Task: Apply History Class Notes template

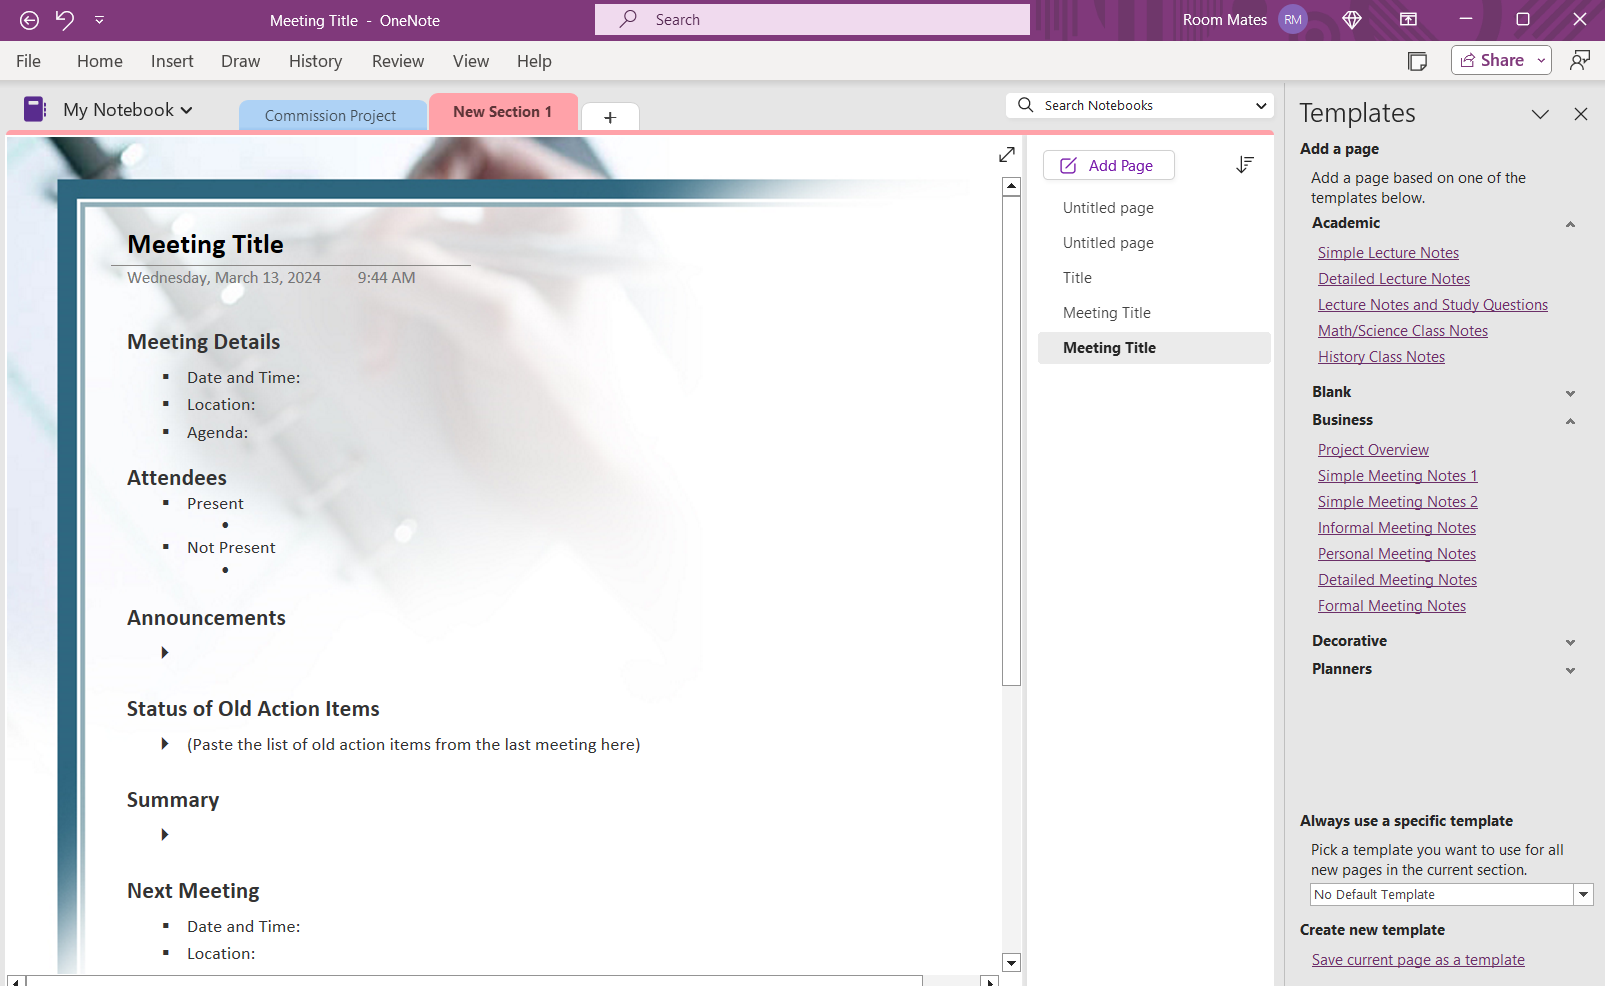Action: pyautogui.click(x=1381, y=357)
